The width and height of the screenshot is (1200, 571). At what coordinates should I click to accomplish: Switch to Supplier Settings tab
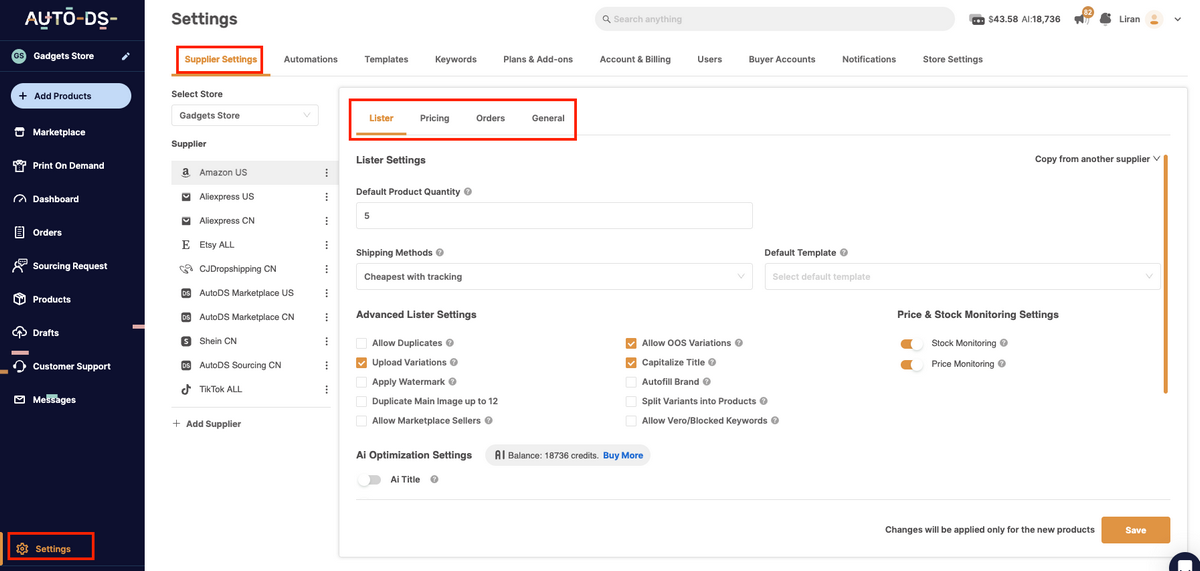221,60
